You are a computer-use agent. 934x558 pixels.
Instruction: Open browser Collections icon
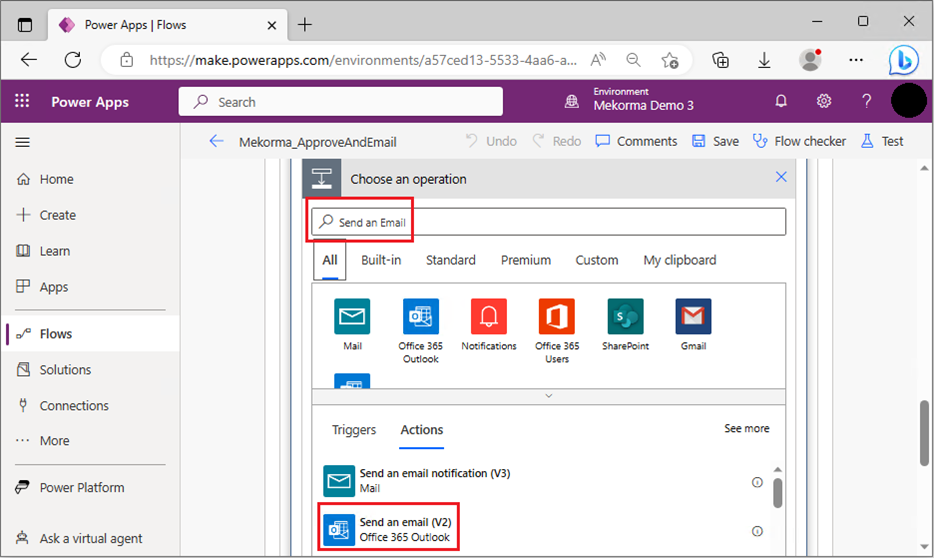(721, 60)
